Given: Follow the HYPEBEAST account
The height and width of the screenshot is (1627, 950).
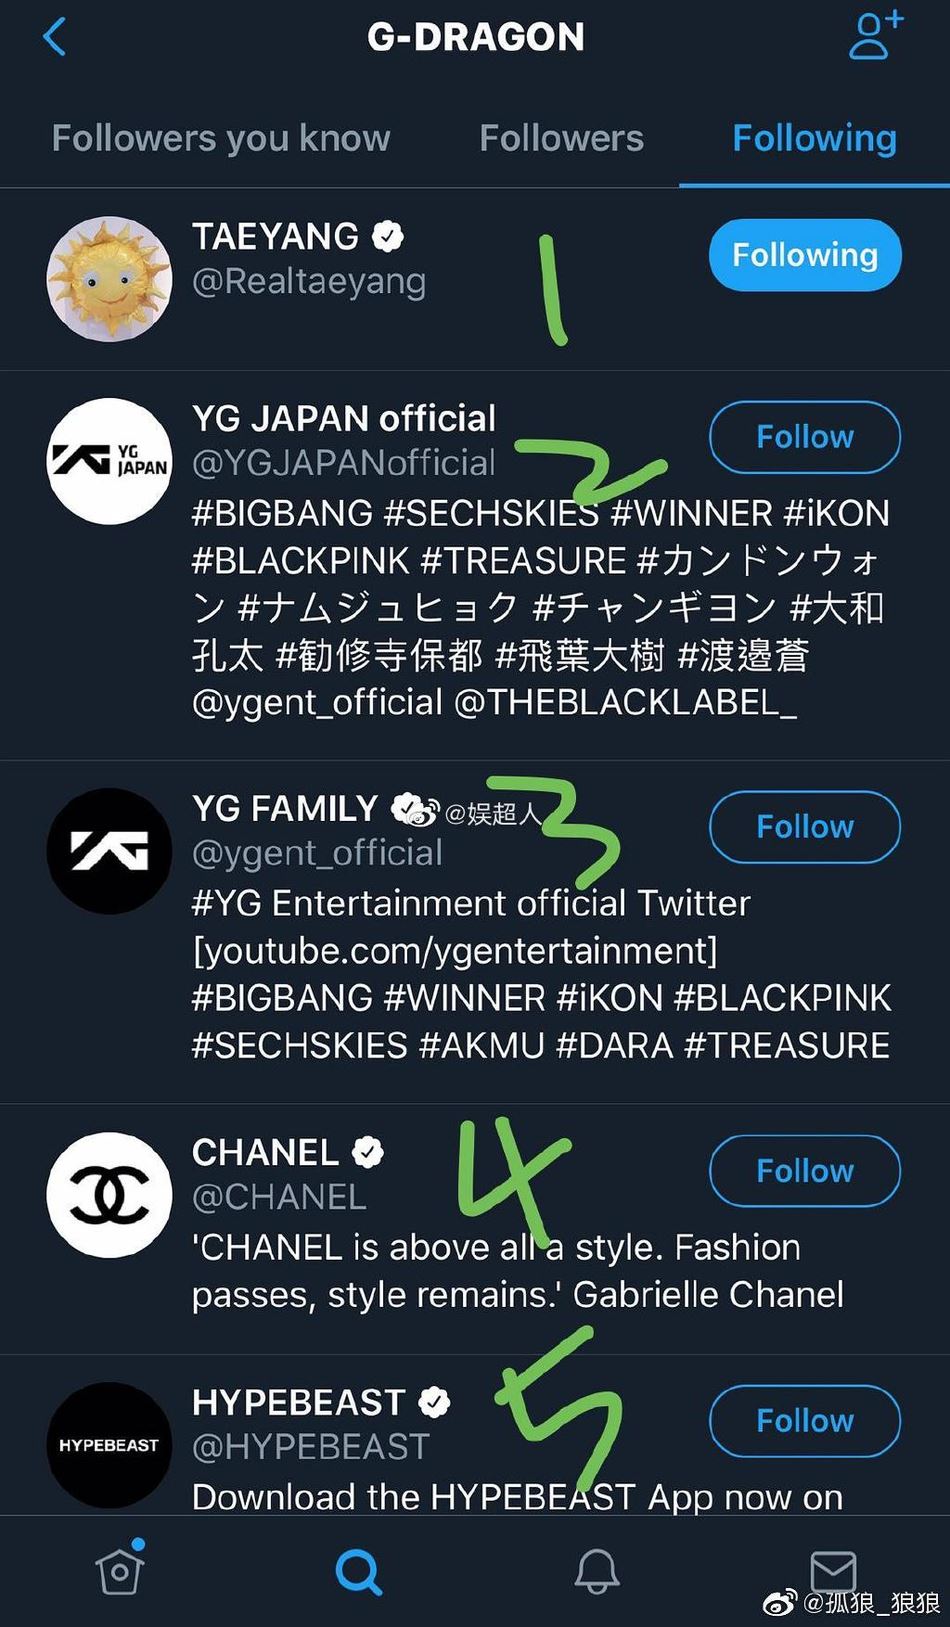Looking at the screenshot, I should pos(804,1421).
